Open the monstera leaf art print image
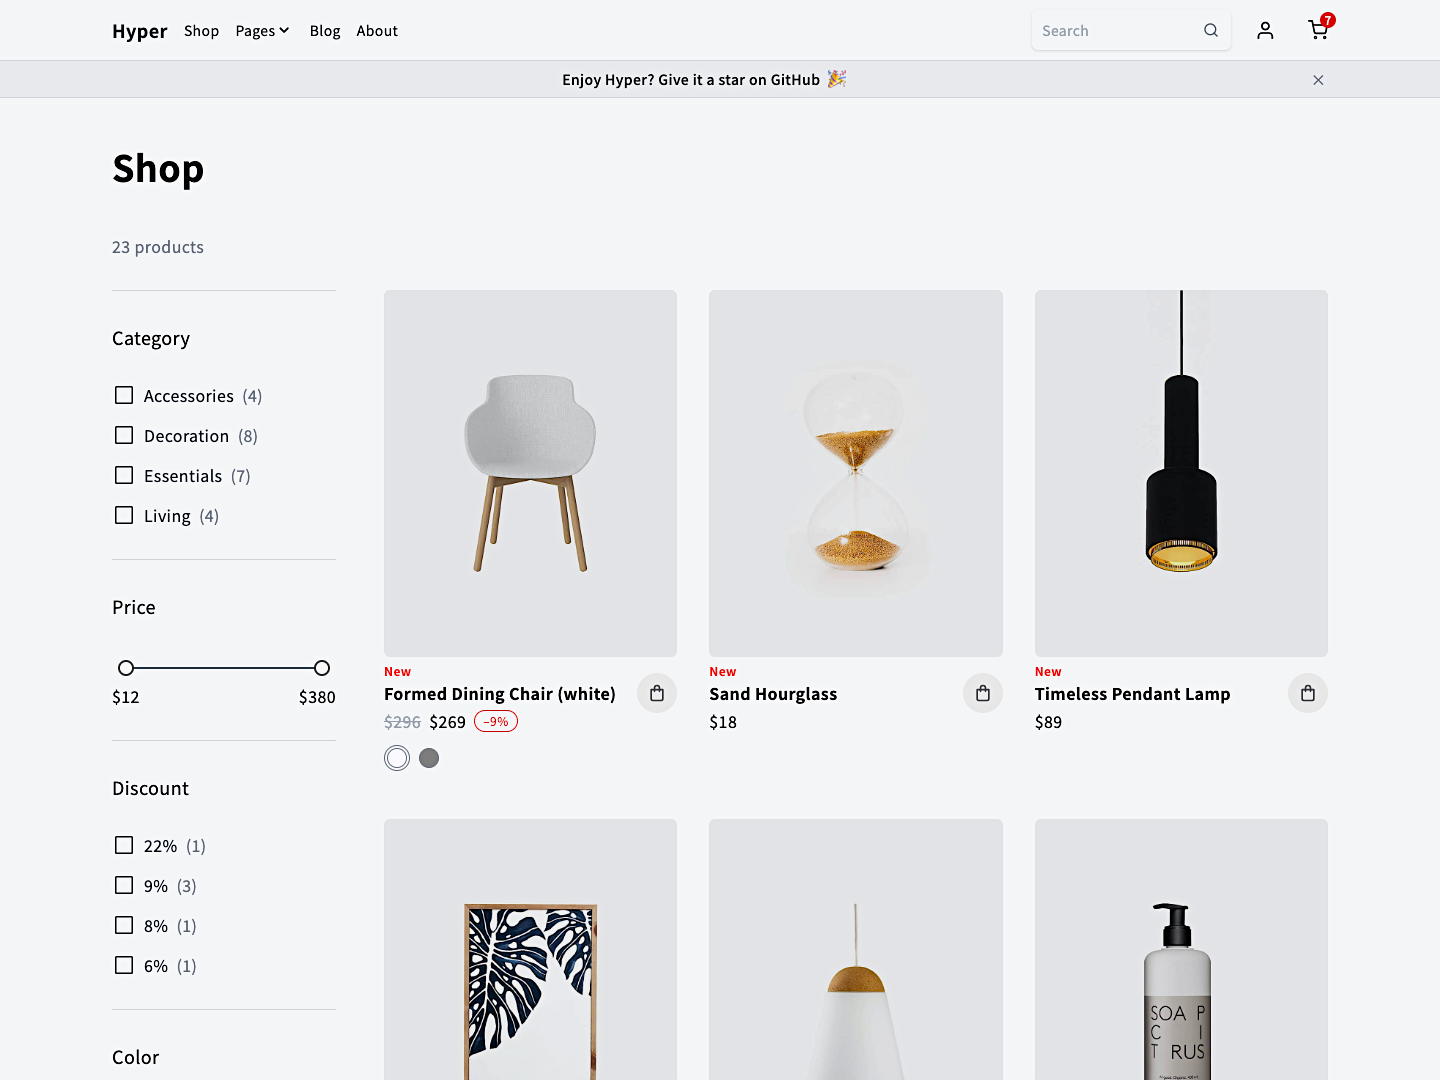1440x1080 pixels. (530, 950)
